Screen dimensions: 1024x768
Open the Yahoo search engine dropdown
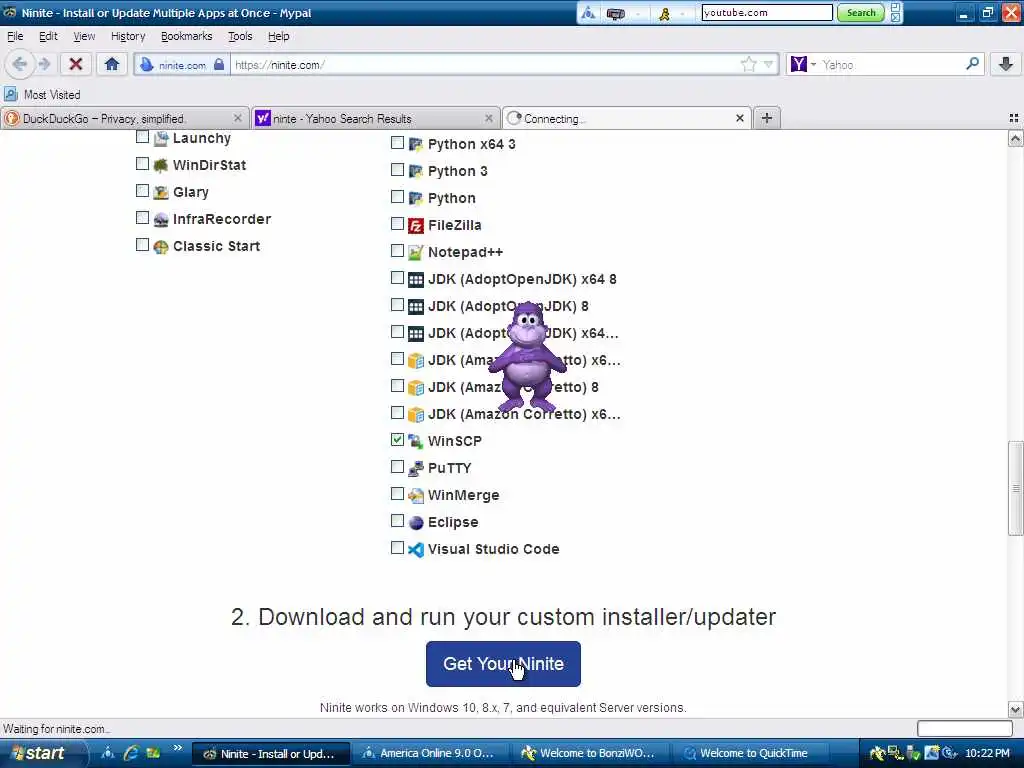pos(813,64)
